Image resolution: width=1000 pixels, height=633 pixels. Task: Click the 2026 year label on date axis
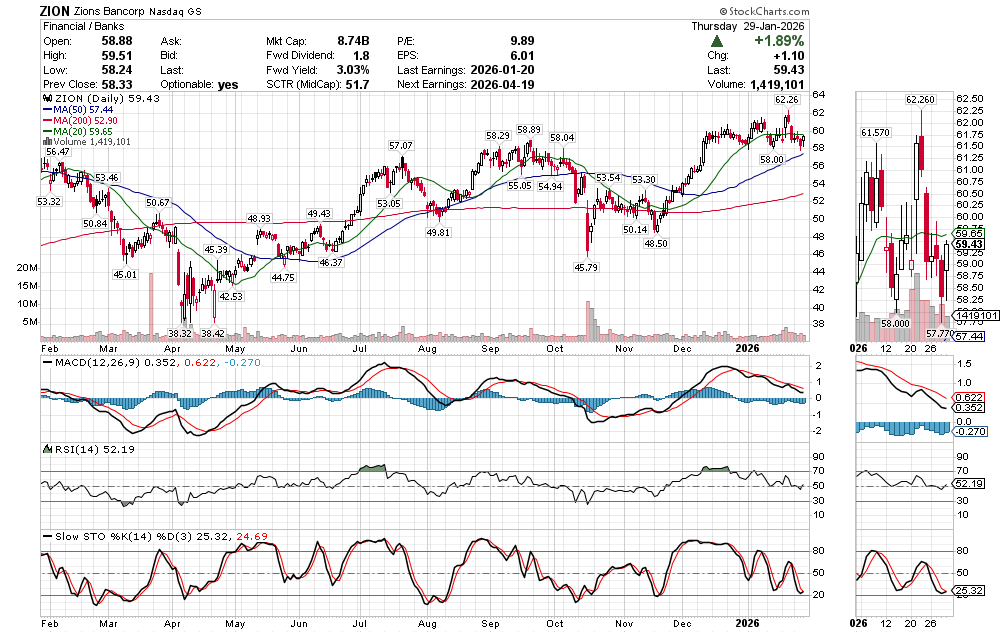(x=749, y=348)
